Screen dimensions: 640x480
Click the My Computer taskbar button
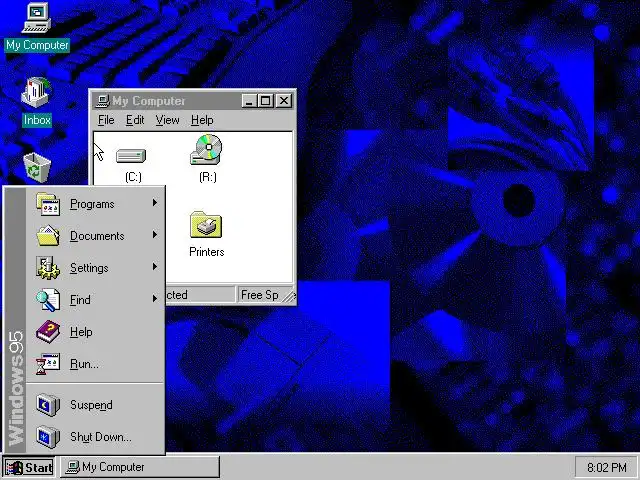click(140, 467)
